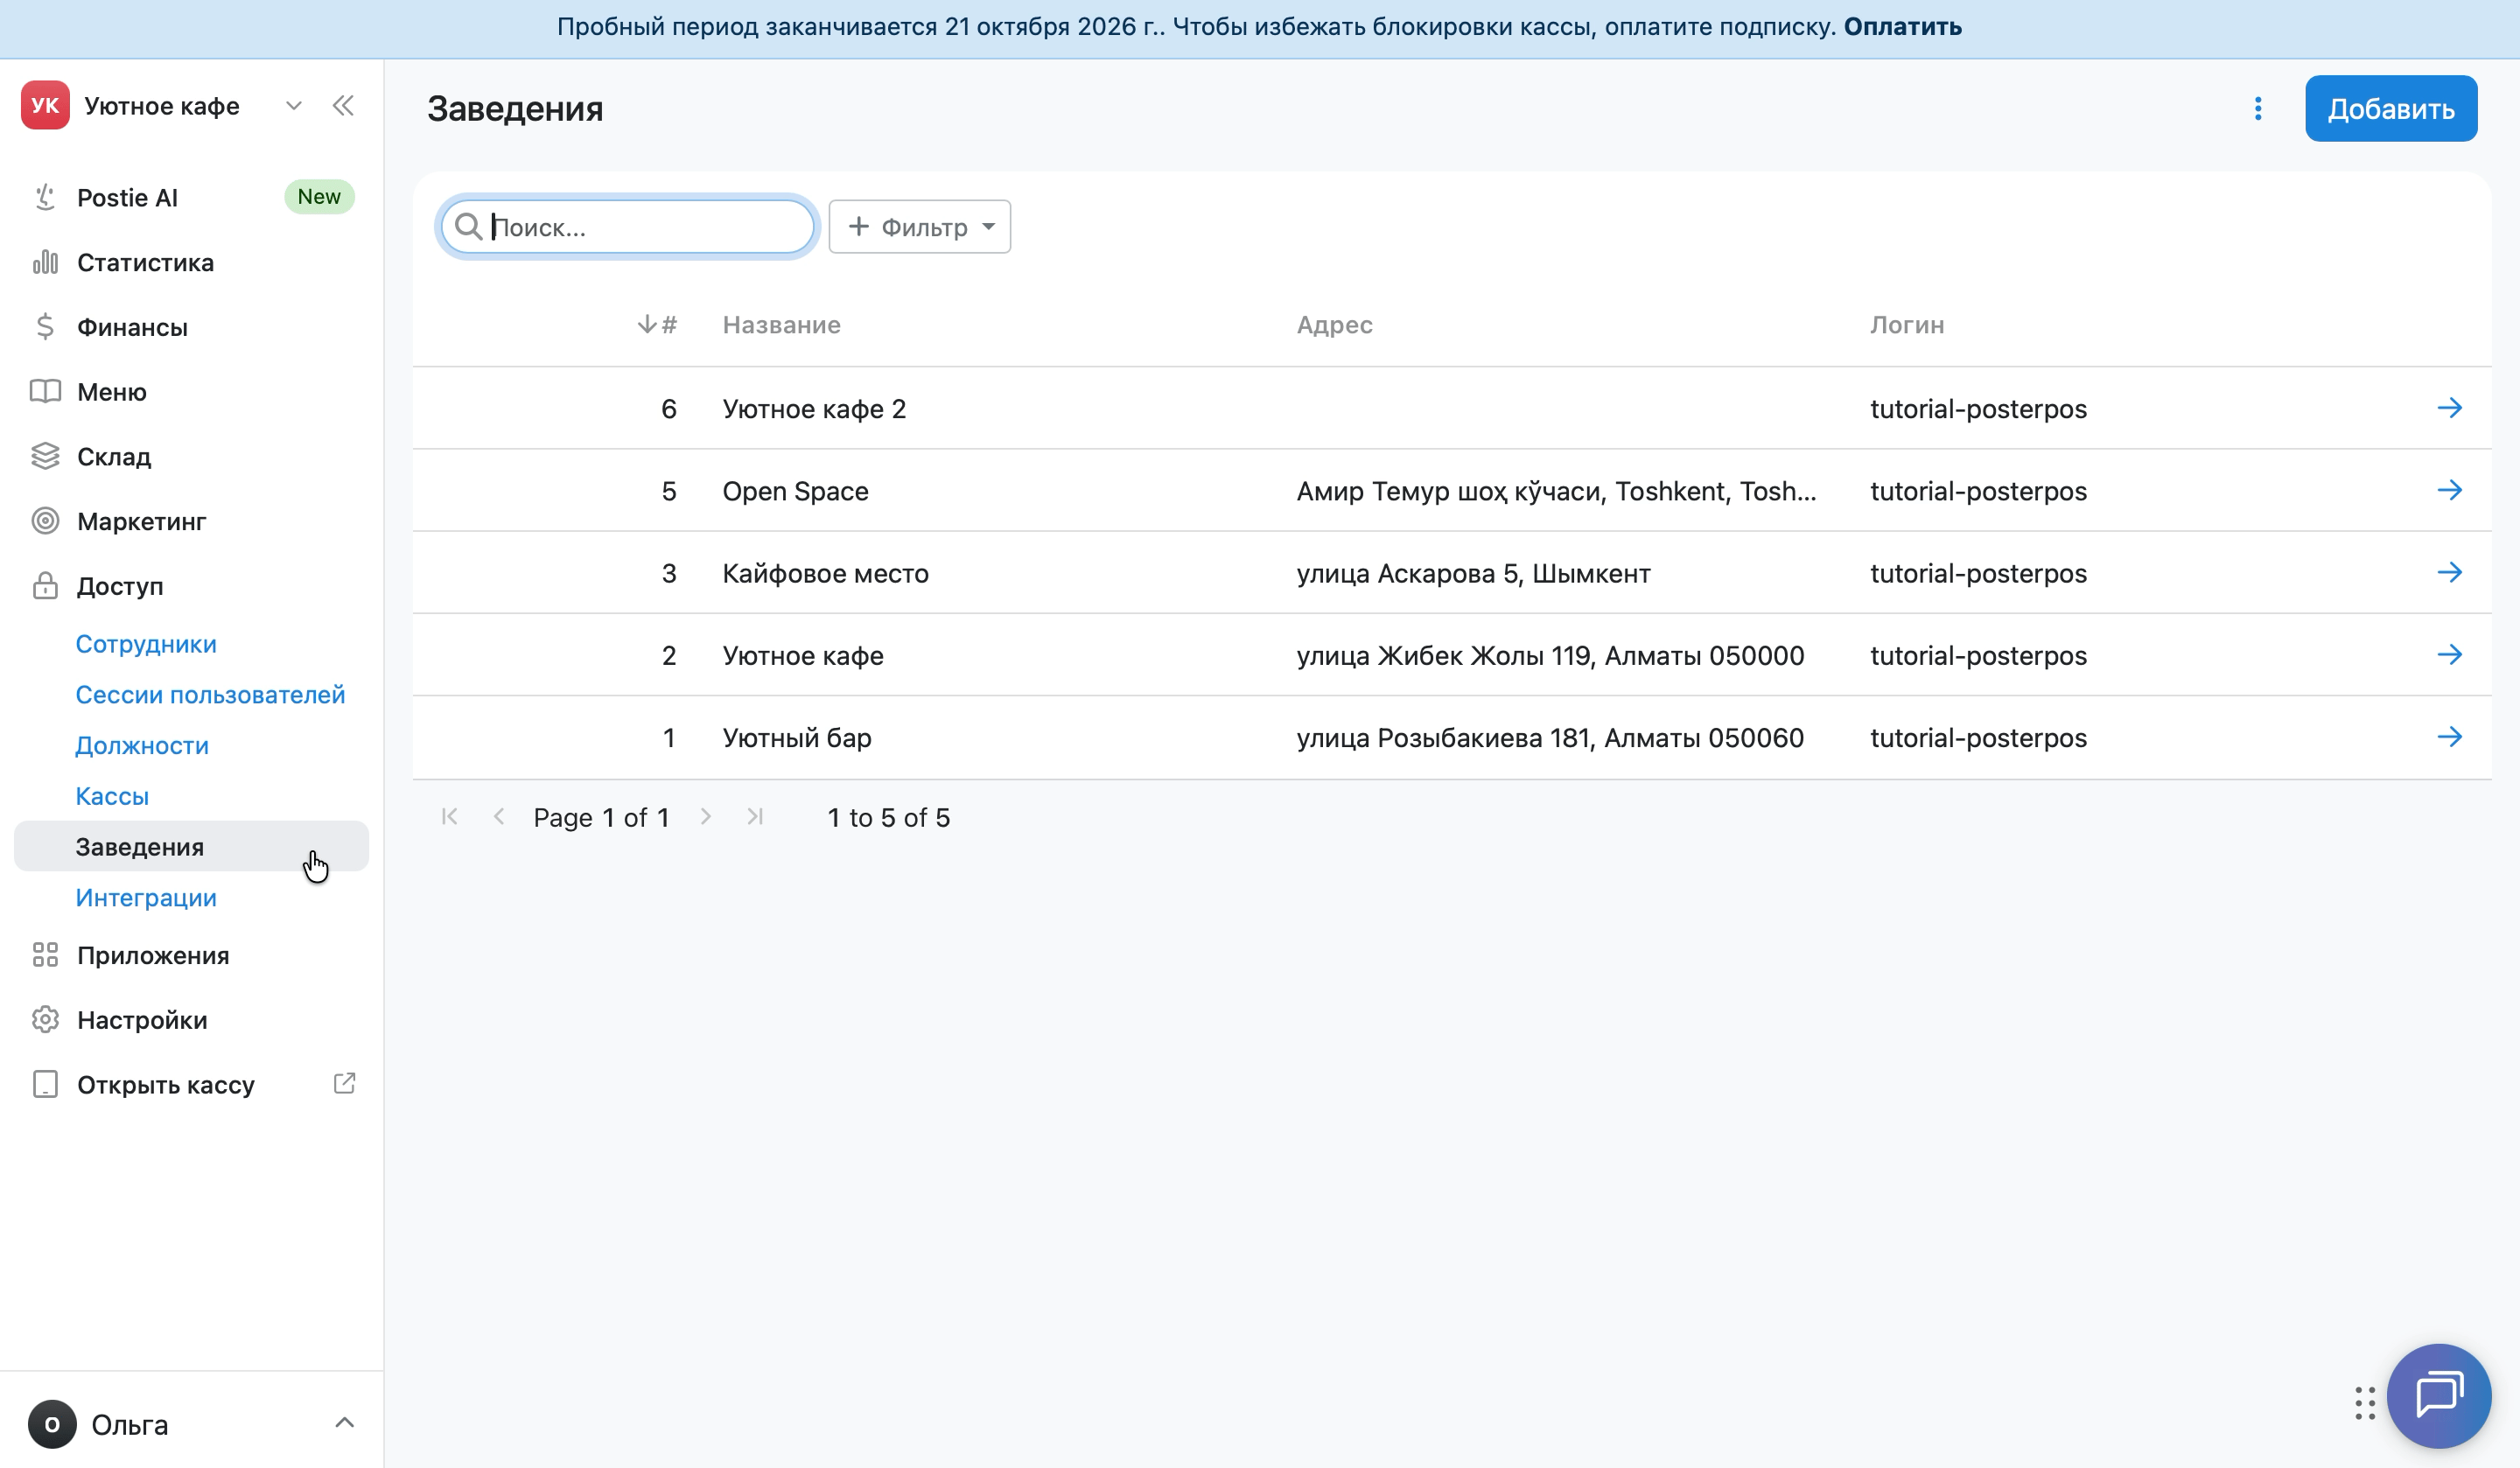This screenshot has width=2520, height=1468.
Task: Click the Ольга user avatar
Action: click(52, 1424)
